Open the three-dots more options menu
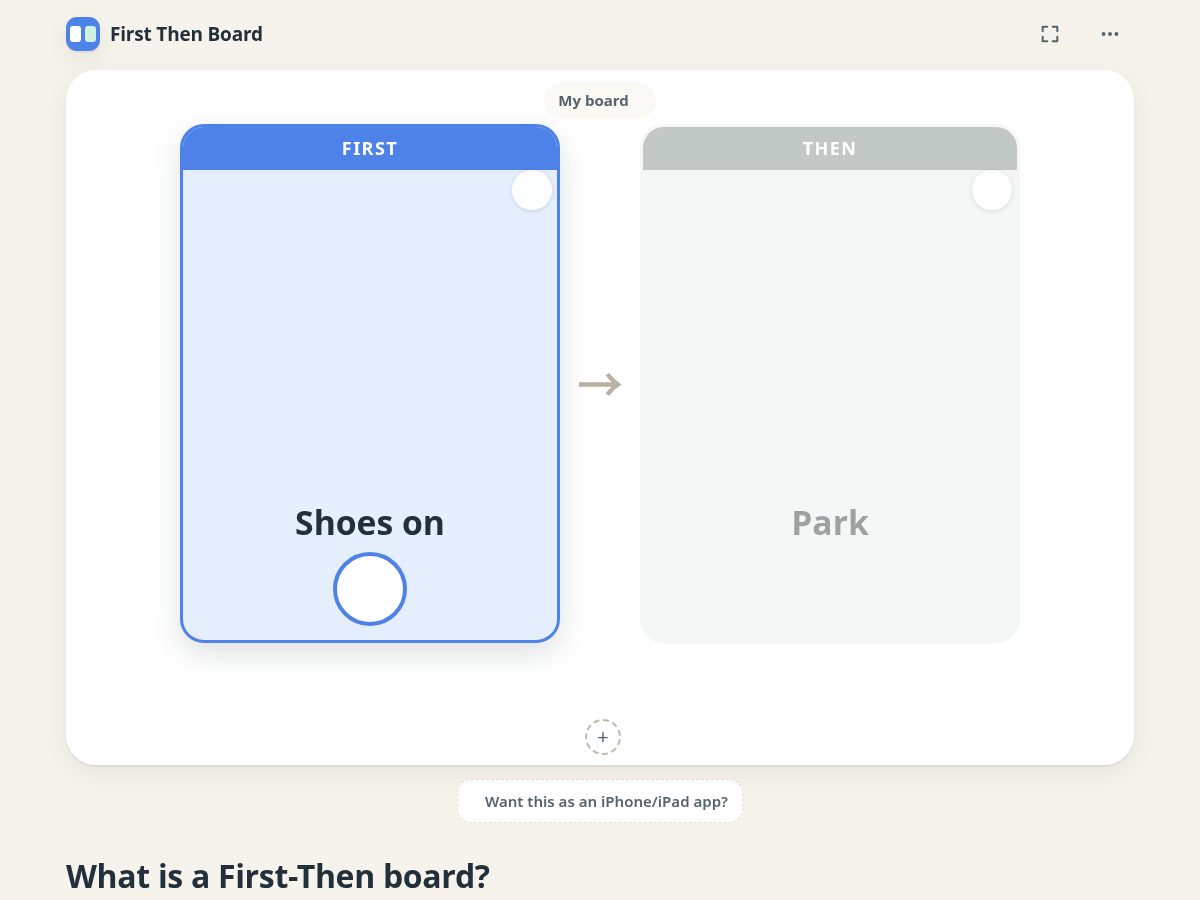This screenshot has height=900, width=1200. [1110, 34]
